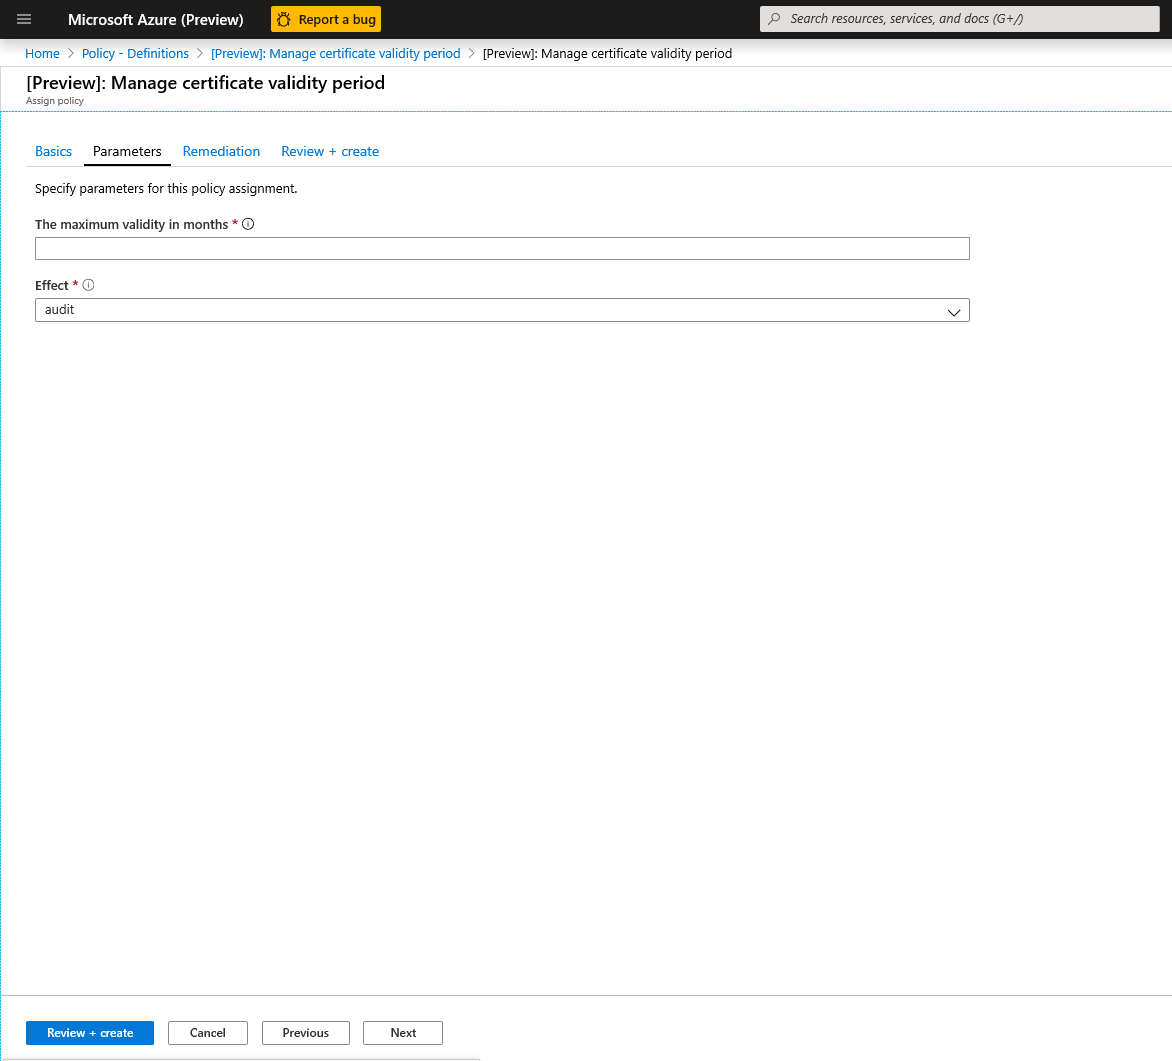Click the maximum validity in months input field
This screenshot has height=1061, width=1172.
point(500,248)
